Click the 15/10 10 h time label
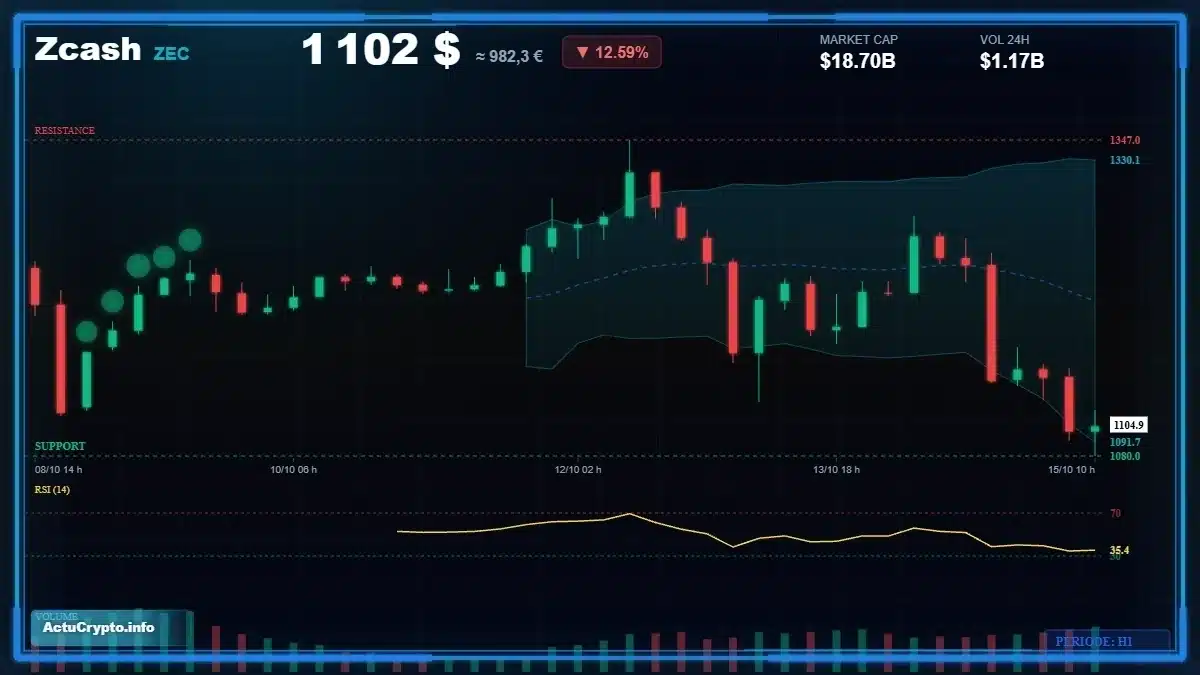The width and height of the screenshot is (1200, 675). coord(1071,469)
